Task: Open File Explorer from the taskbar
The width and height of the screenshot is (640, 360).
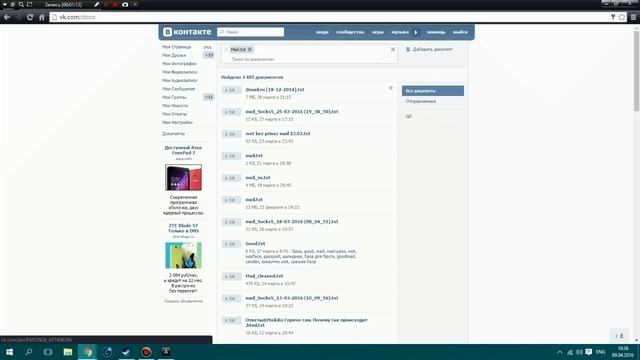Action: tap(68, 352)
